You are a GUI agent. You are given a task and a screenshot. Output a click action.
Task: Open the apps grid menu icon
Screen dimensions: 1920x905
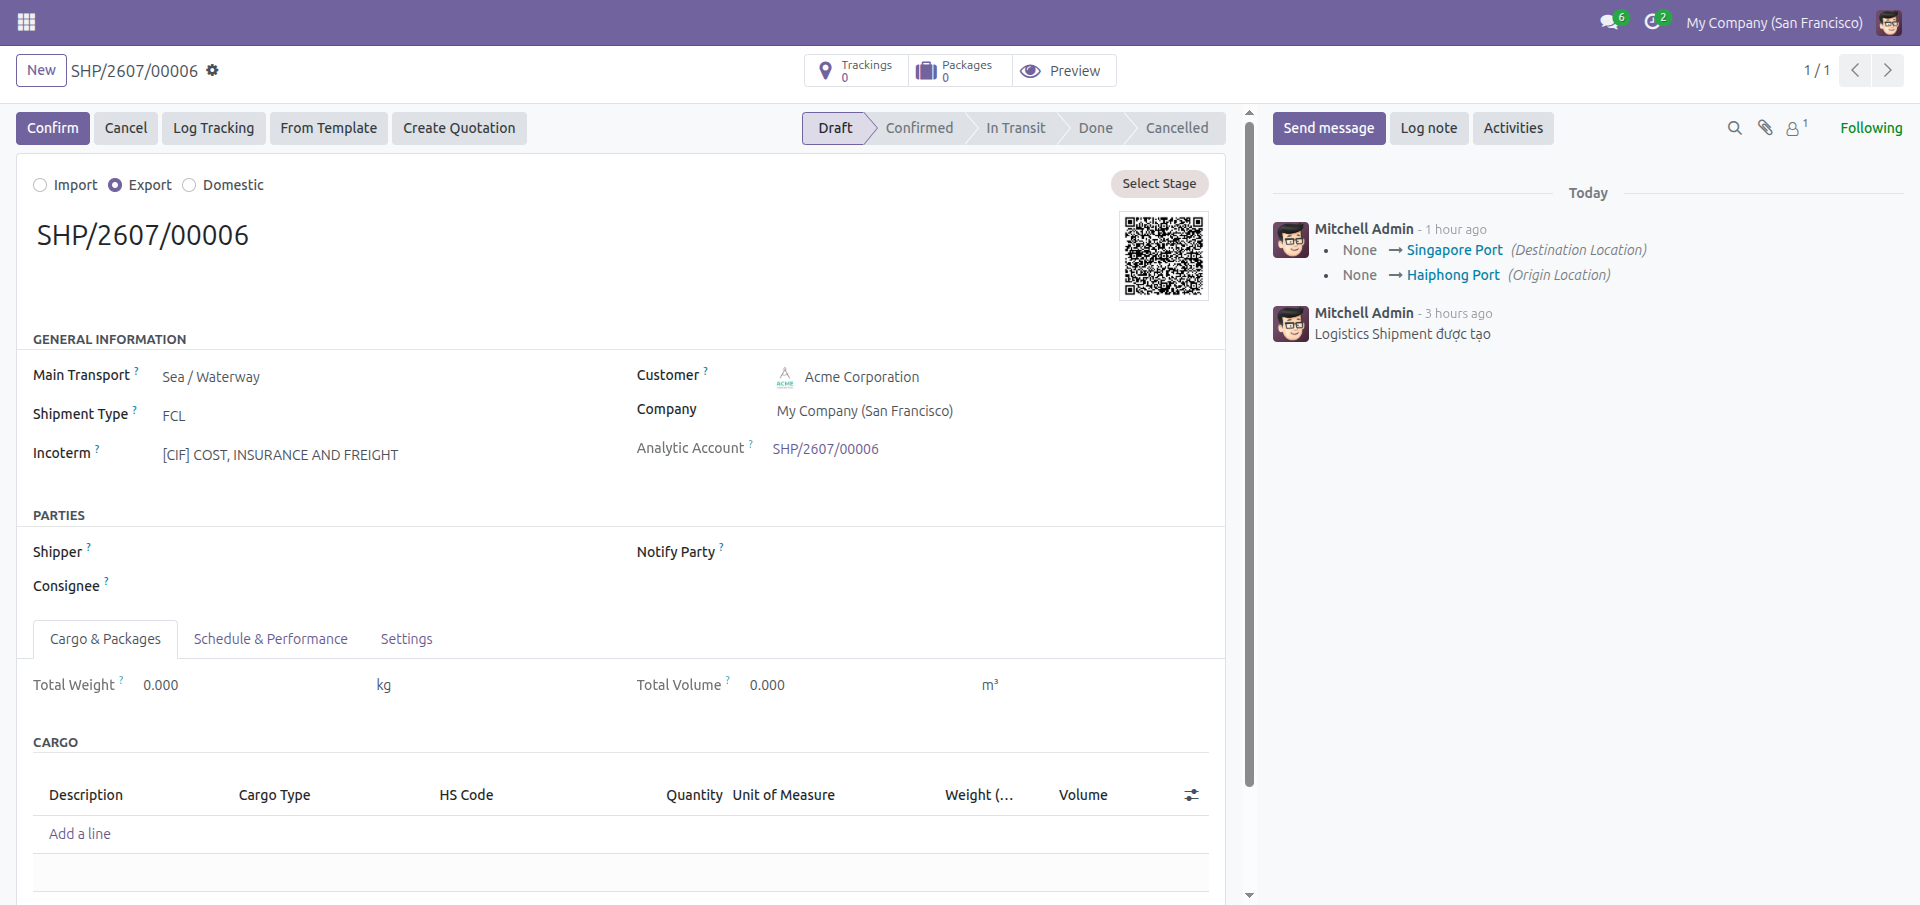[x=26, y=22]
